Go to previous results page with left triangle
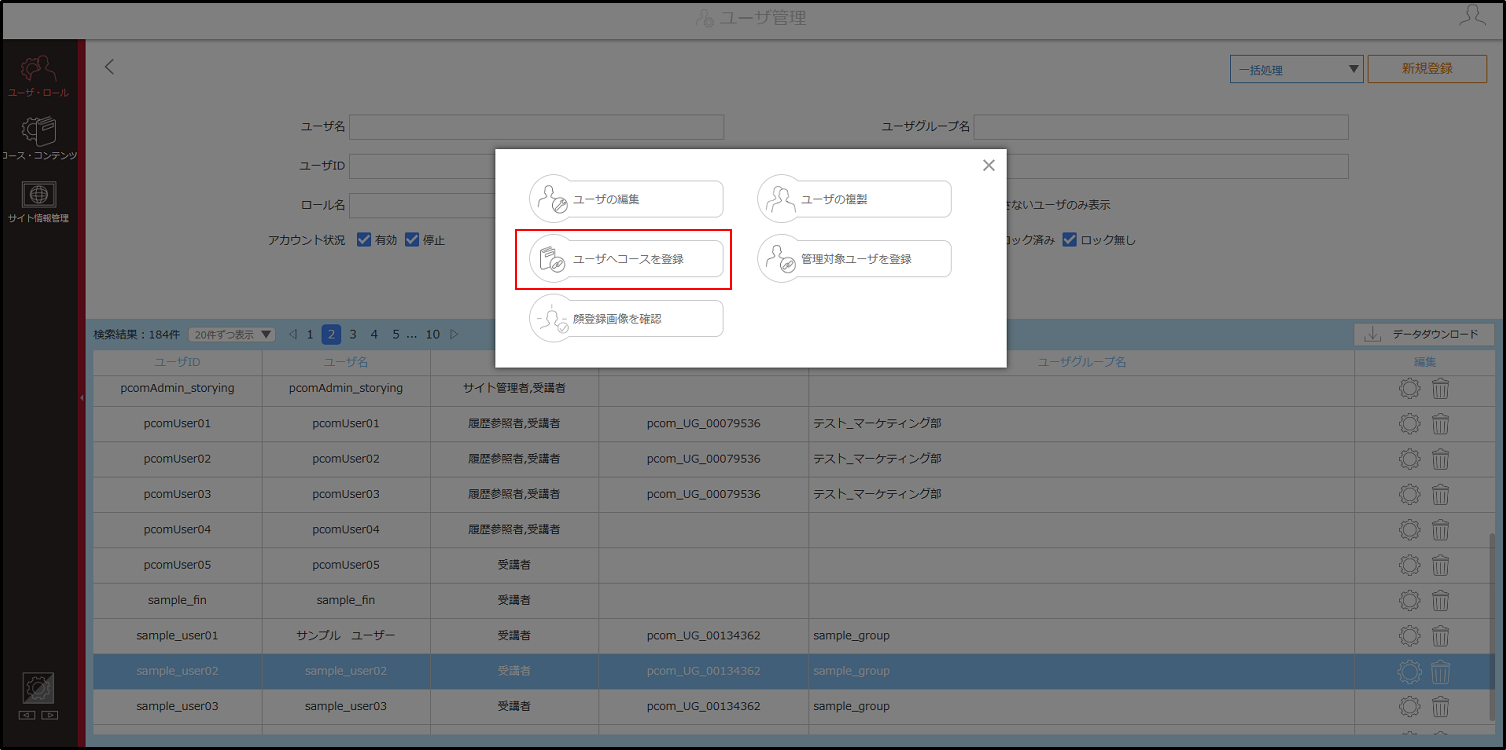This screenshot has width=1506, height=750. click(x=293, y=334)
